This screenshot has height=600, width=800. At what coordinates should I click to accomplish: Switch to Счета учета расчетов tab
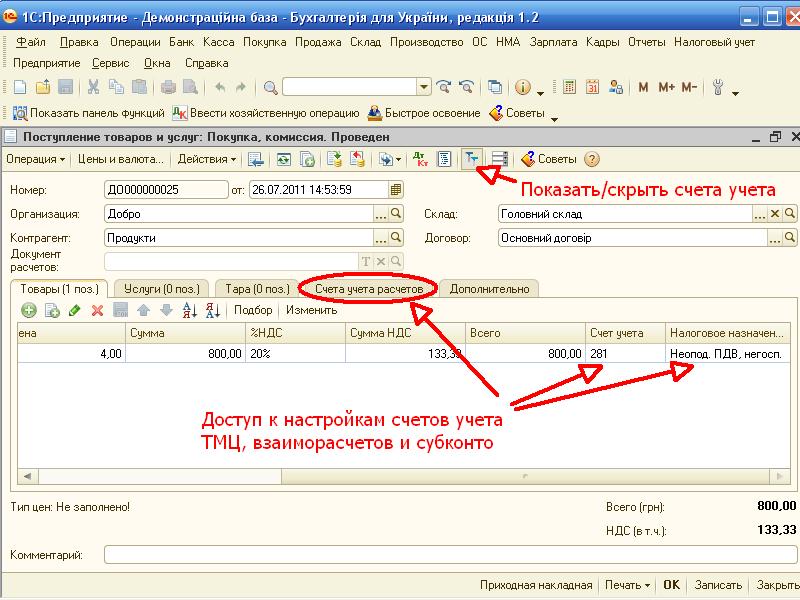[369, 289]
